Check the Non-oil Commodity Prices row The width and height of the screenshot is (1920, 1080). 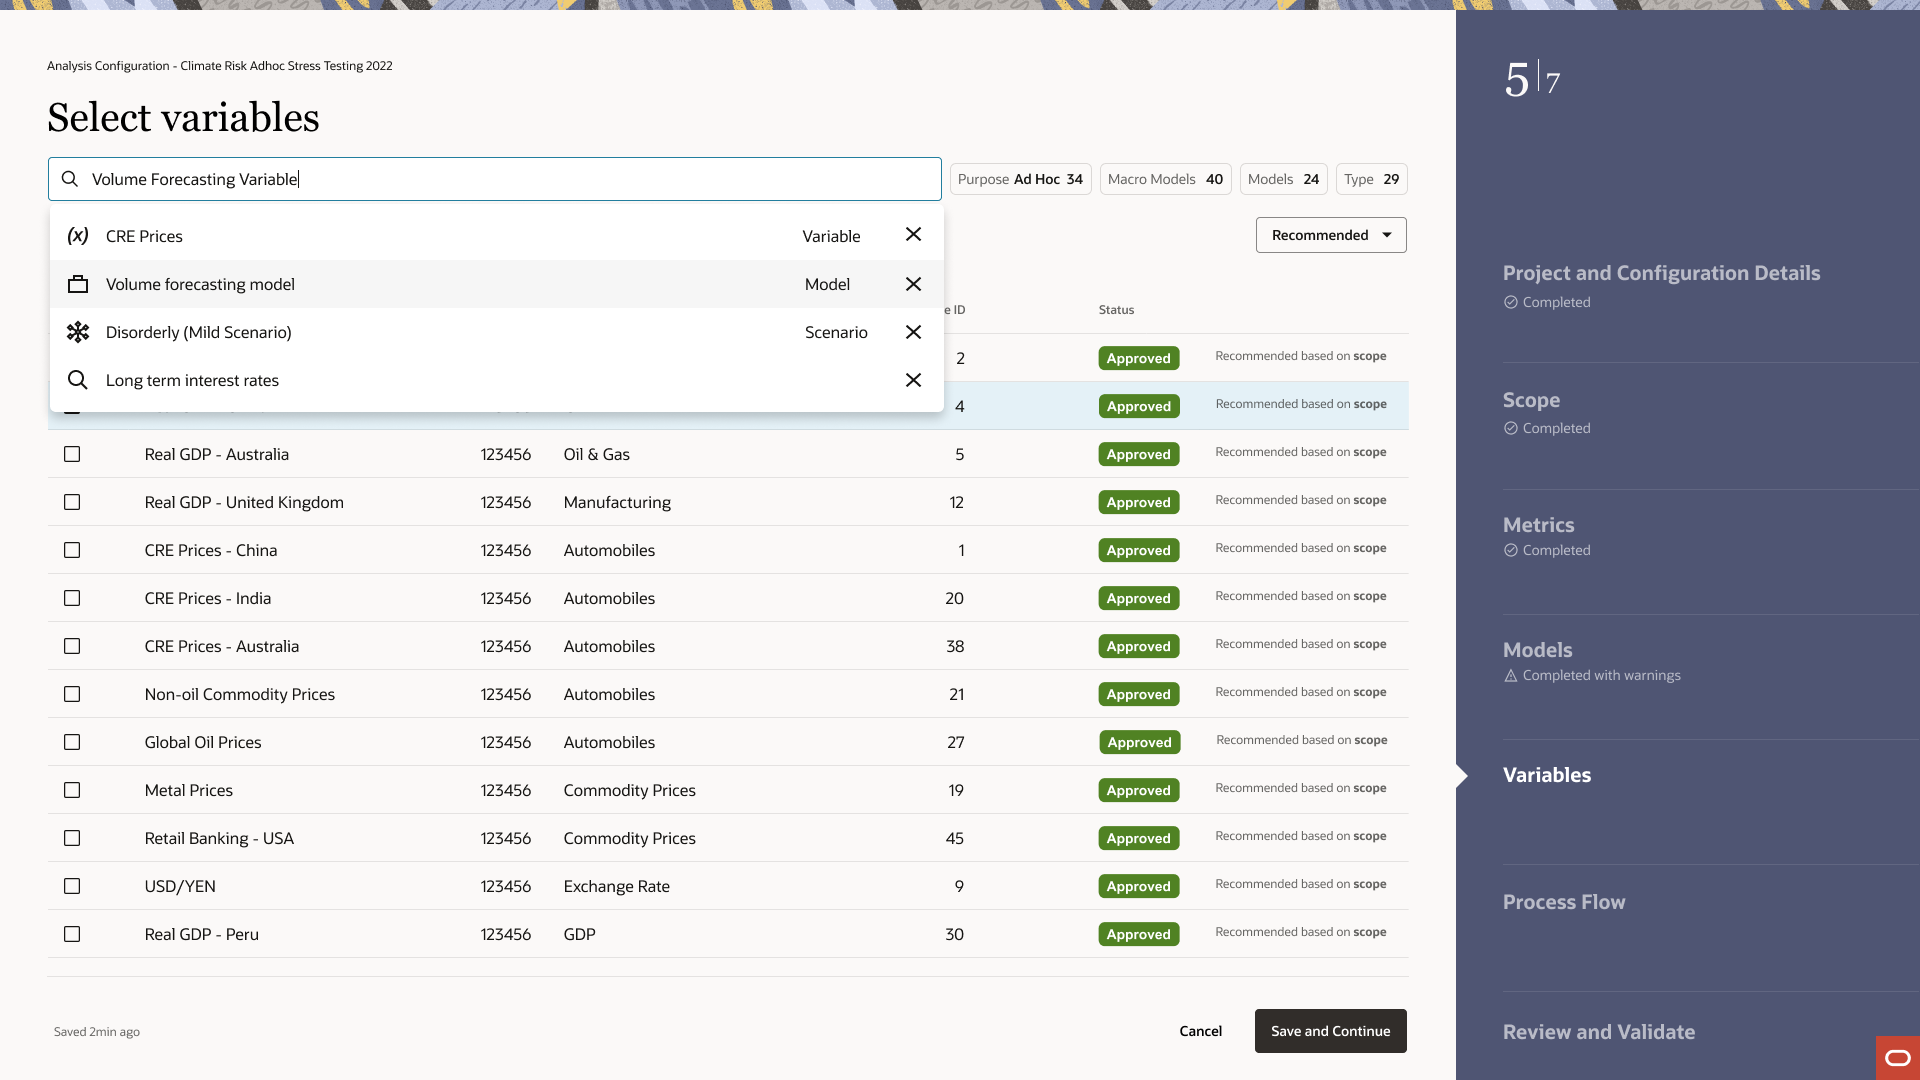(x=72, y=694)
